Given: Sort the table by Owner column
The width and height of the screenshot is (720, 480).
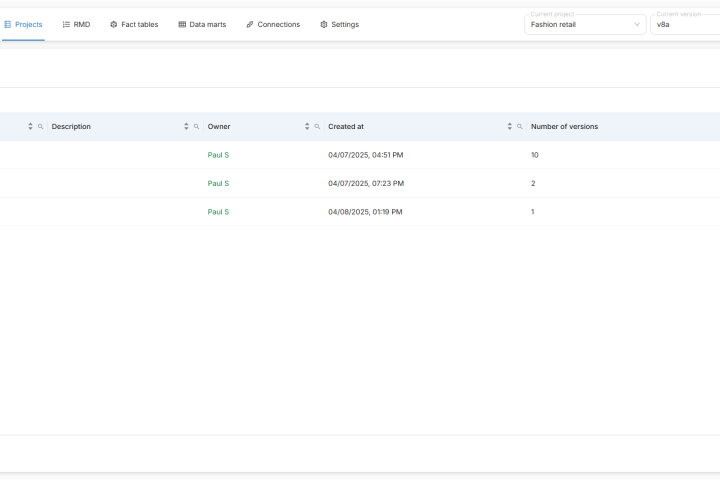Looking at the screenshot, I should pyautogui.click(x=307, y=127).
